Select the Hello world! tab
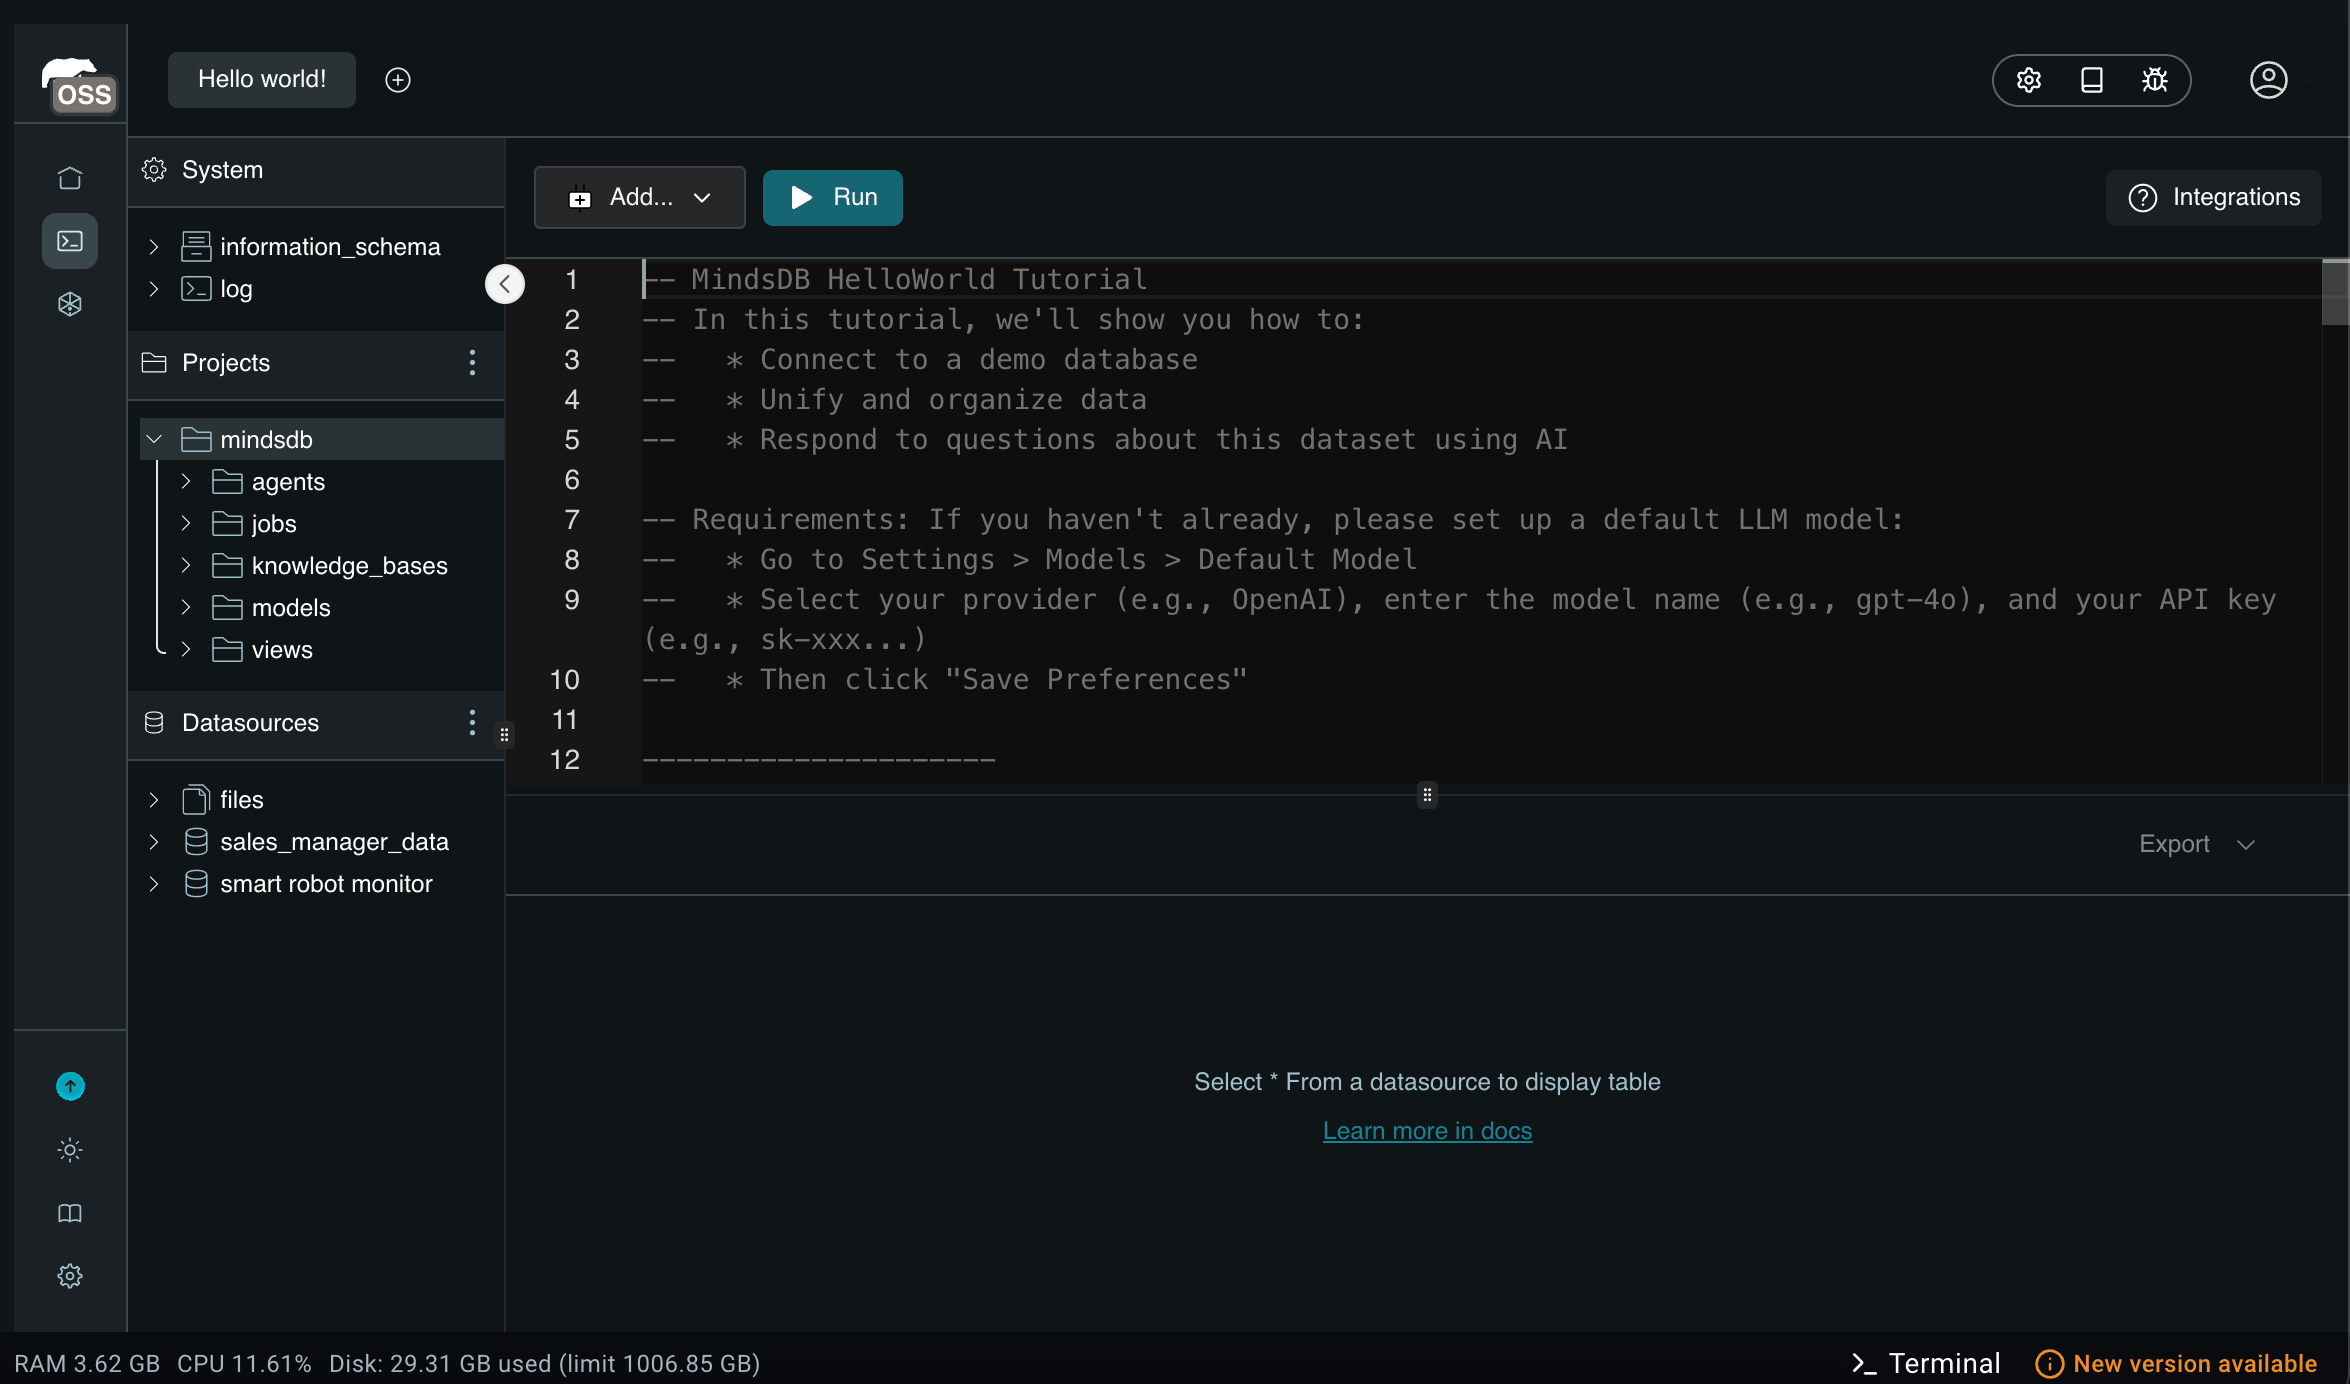 click(x=261, y=79)
